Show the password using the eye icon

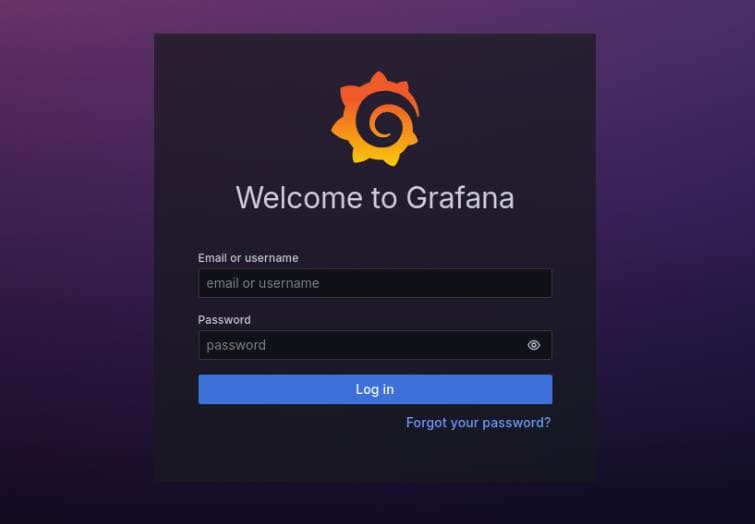(x=534, y=345)
